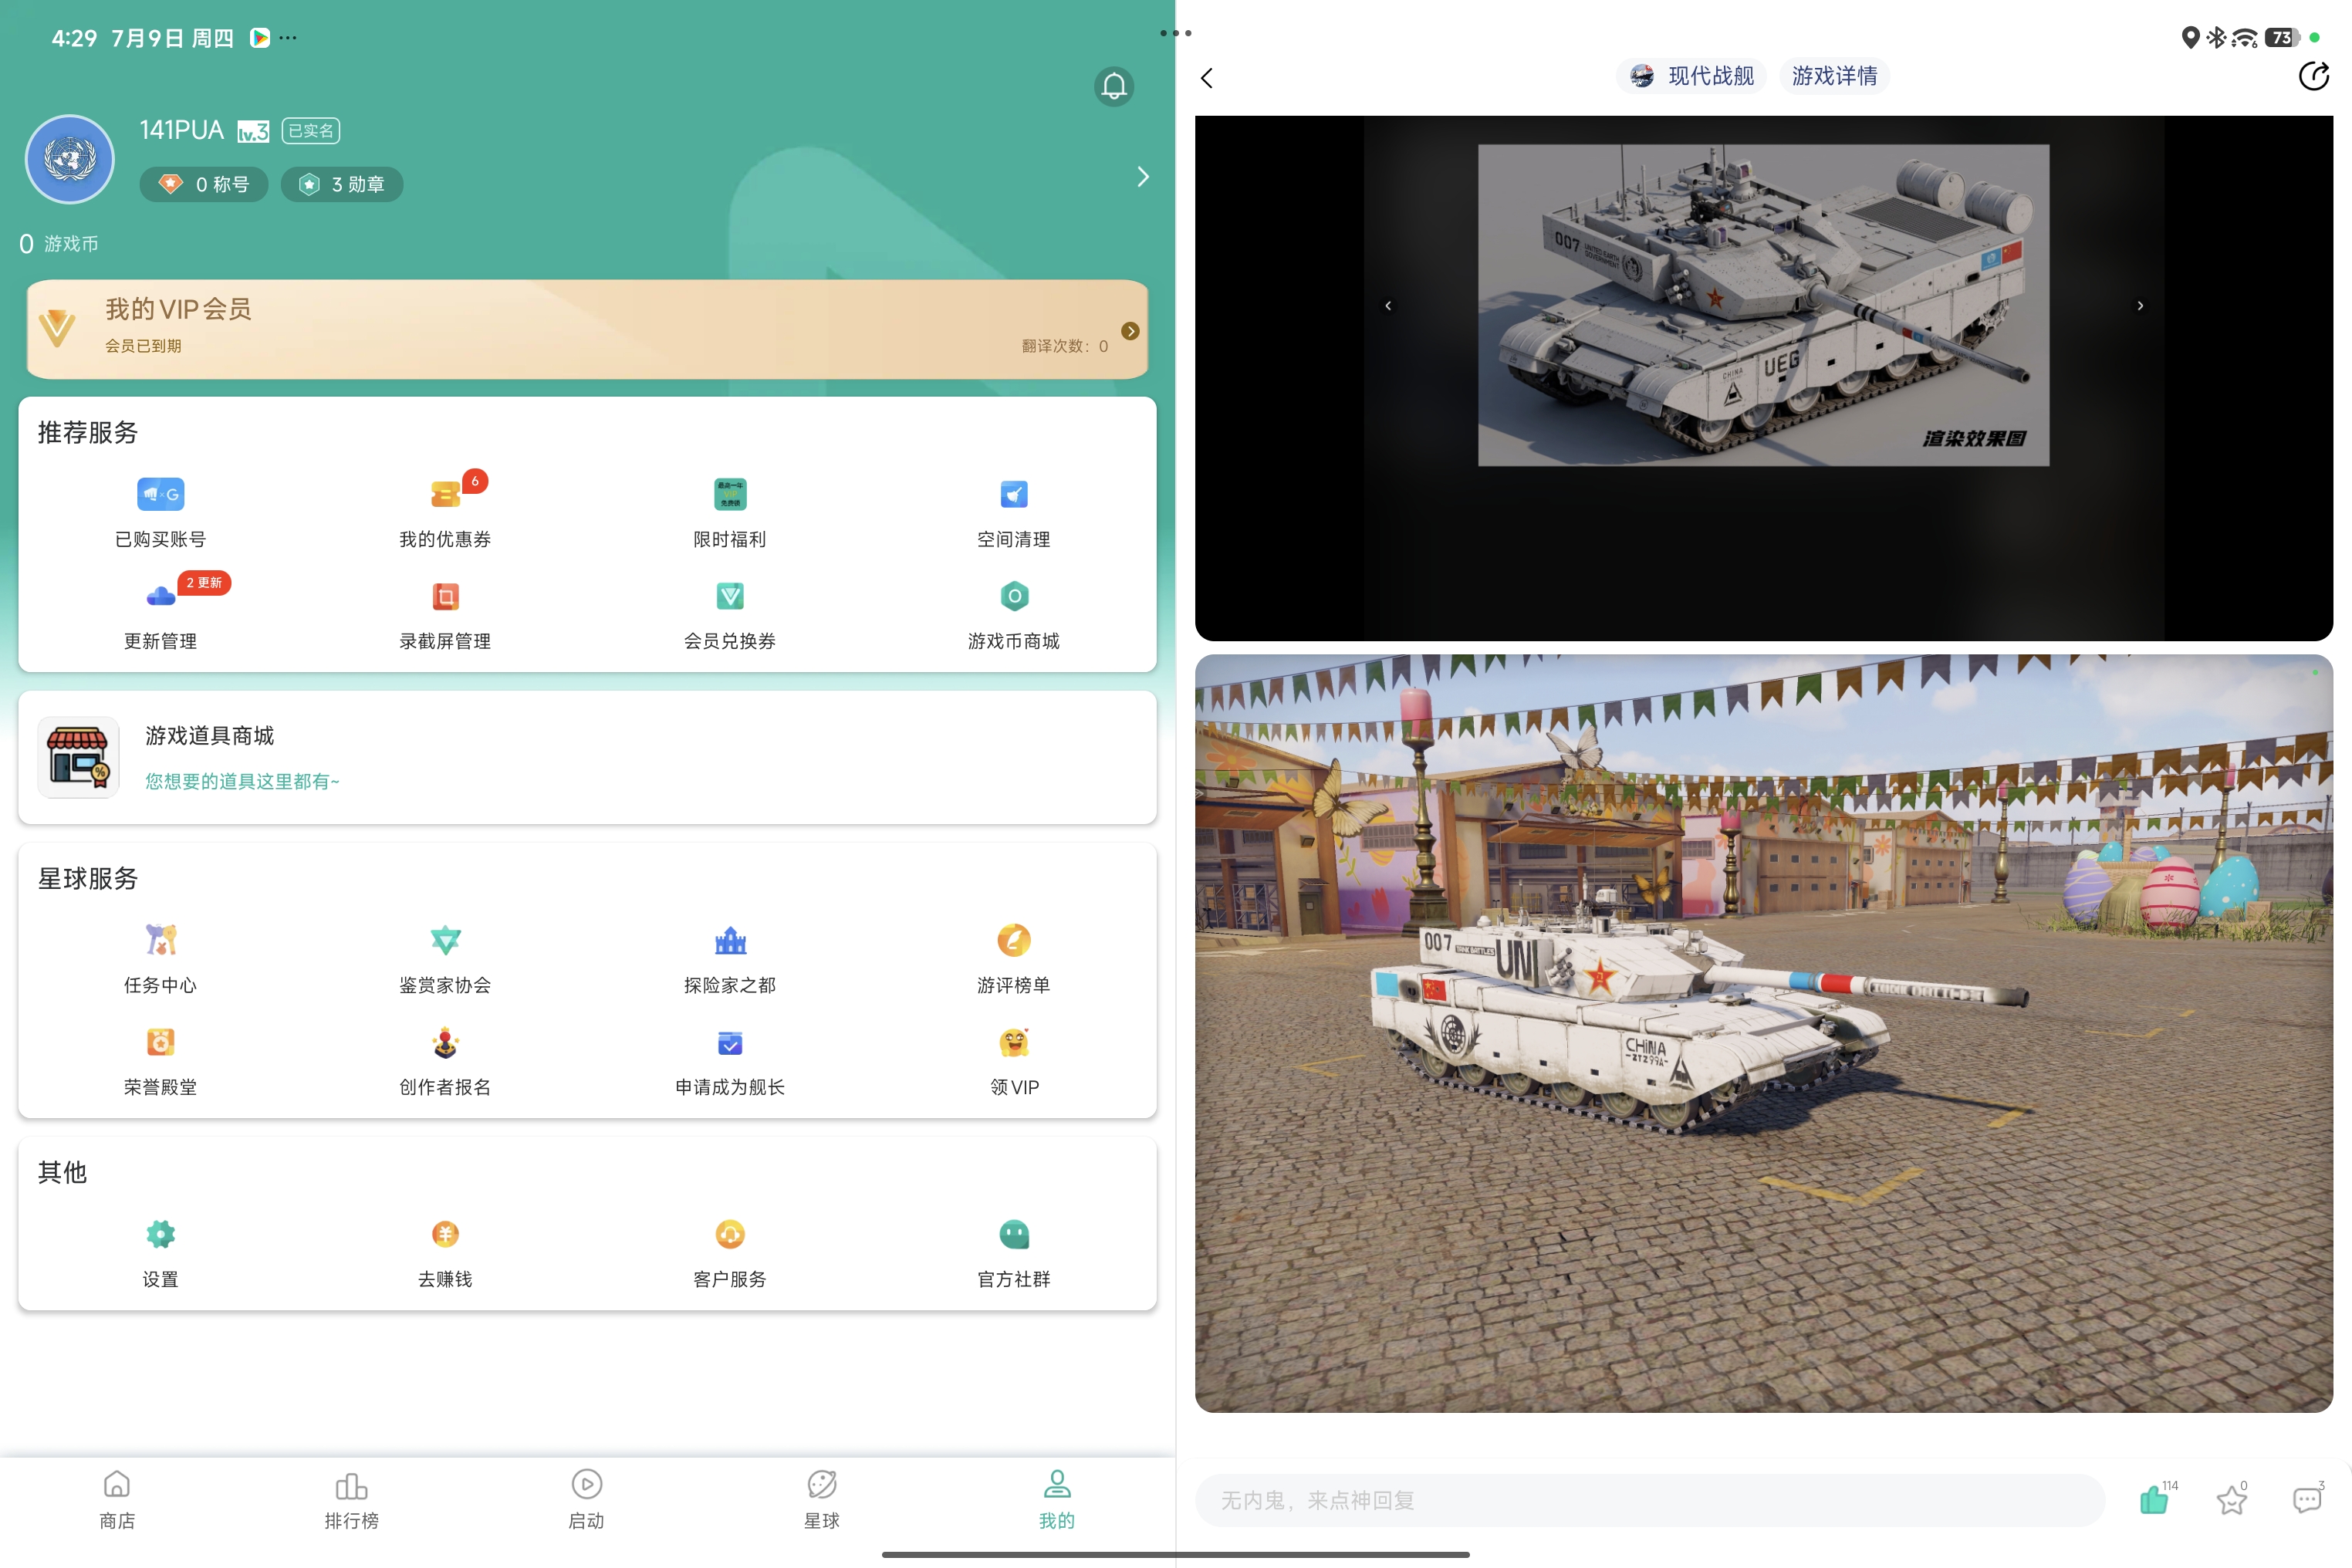Open 更新管理 update management icon
The image size is (2352, 1568).
[160, 596]
